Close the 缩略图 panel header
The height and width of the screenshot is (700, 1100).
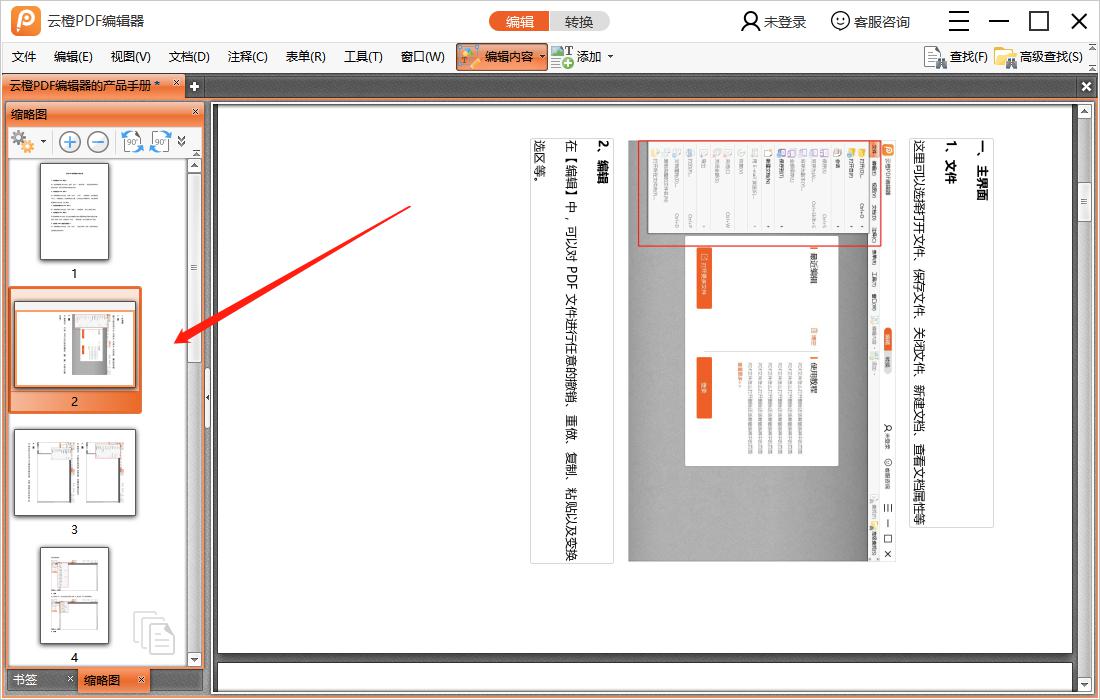click(x=196, y=112)
